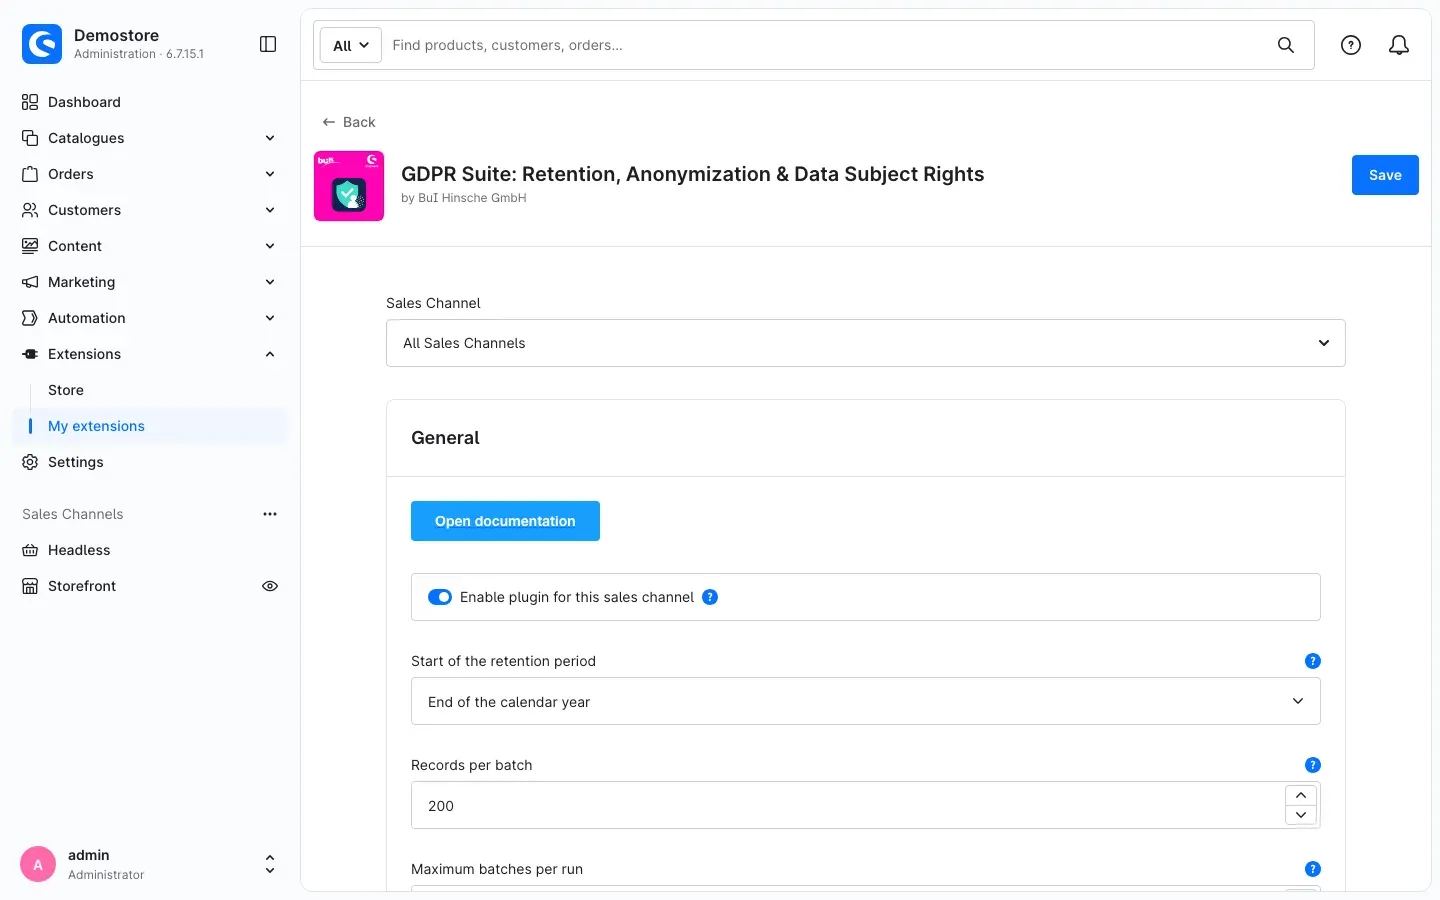Decrease Records per batch value
This screenshot has width=1440, height=900.
click(x=1301, y=815)
